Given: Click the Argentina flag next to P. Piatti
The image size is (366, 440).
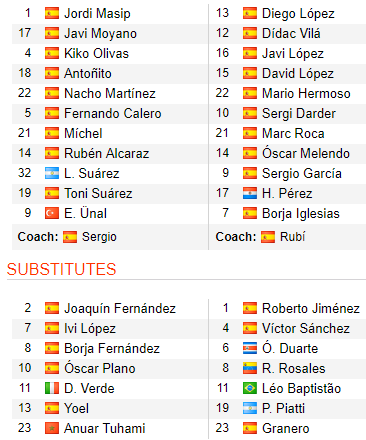Looking at the screenshot, I should tap(250, 408).
